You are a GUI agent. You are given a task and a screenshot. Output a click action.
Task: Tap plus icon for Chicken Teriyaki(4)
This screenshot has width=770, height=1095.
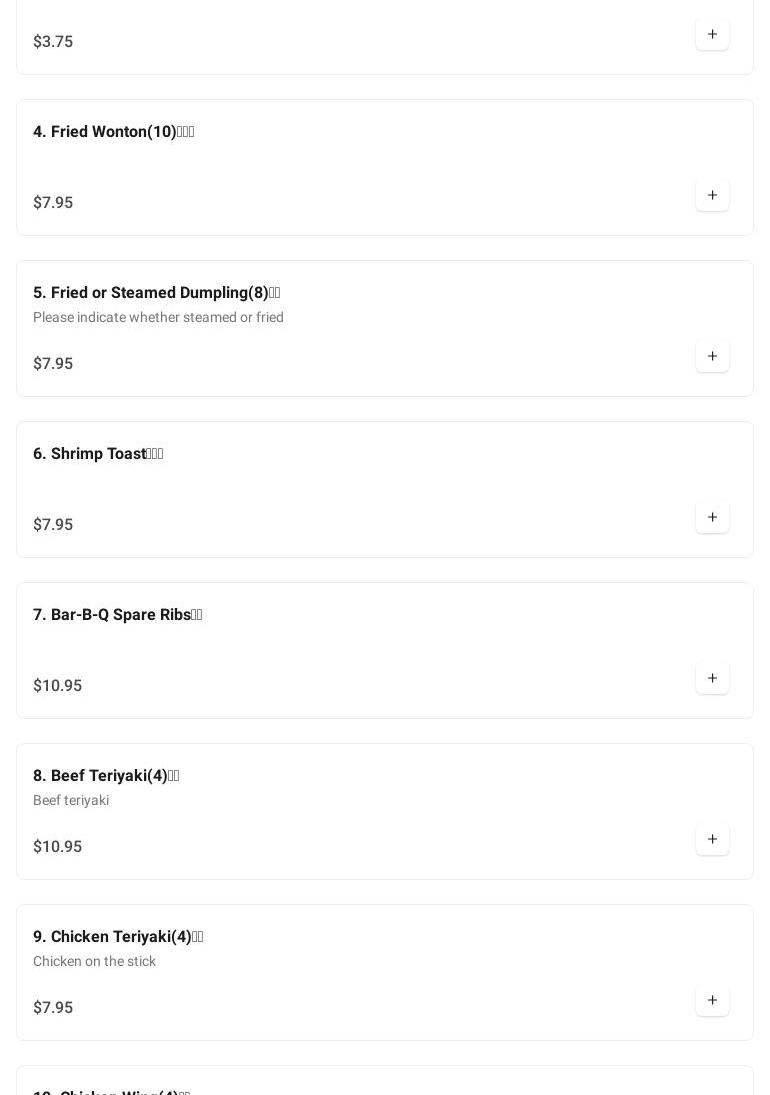click(x=712, y=1001)
